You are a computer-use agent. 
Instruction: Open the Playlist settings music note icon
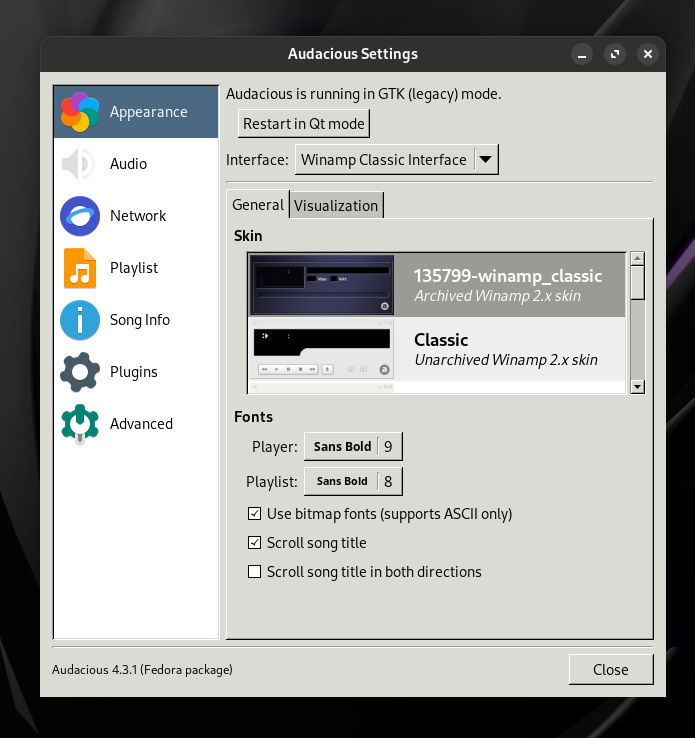pos(80,268)
